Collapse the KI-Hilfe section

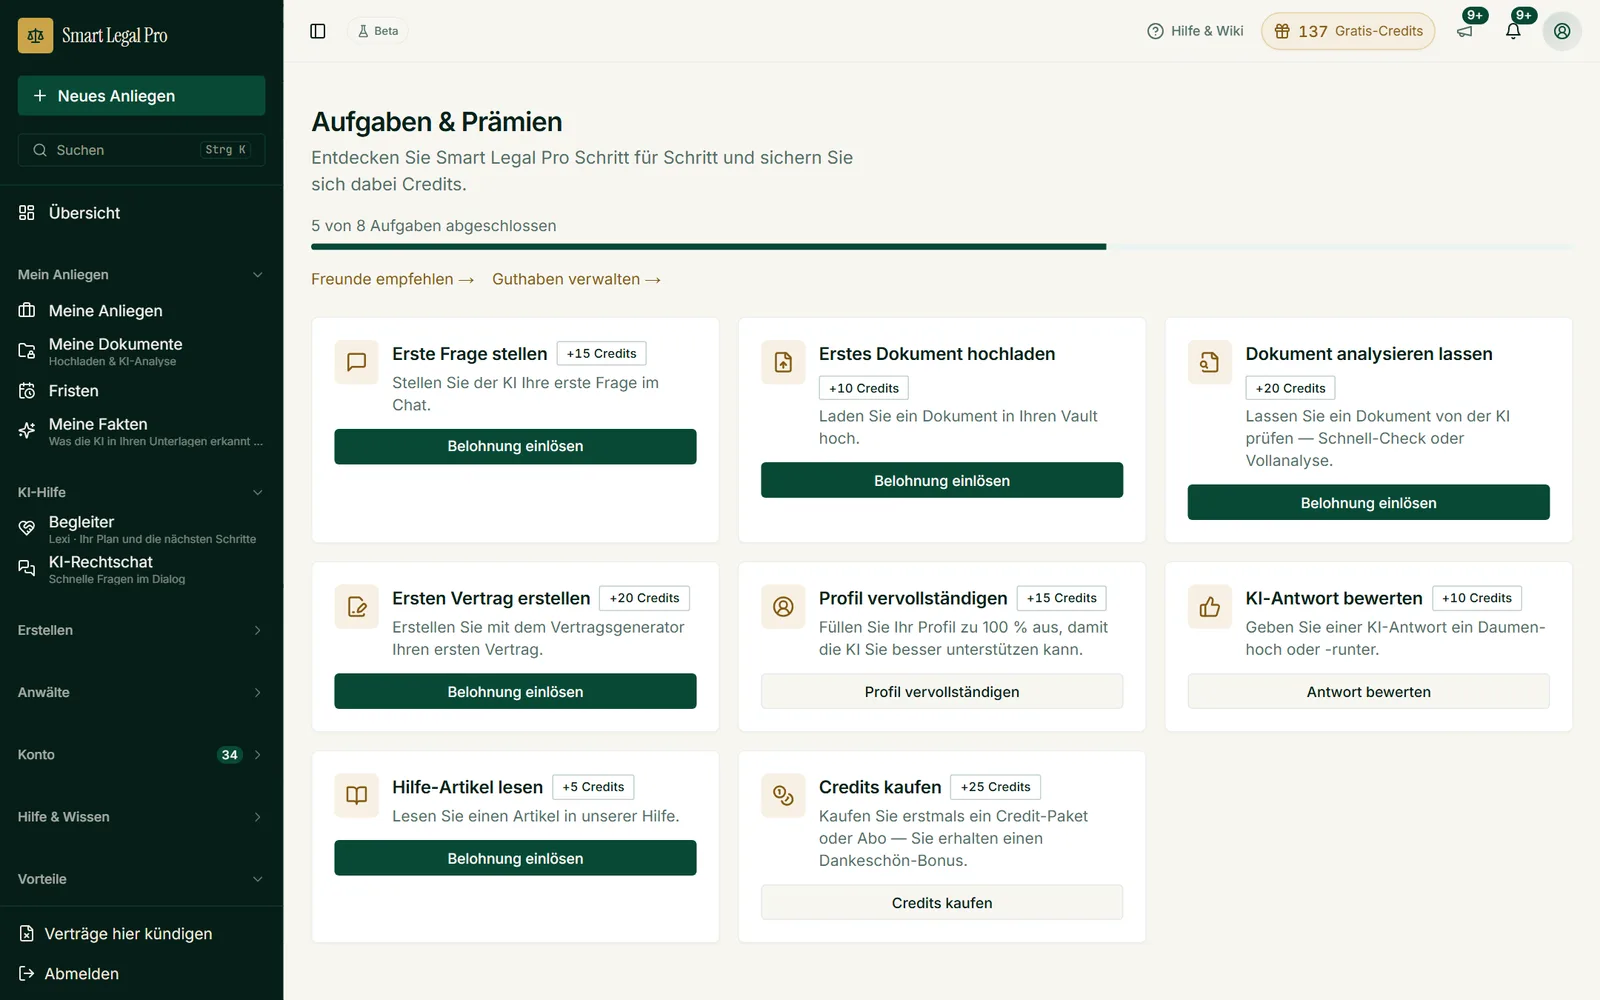[141, 492]
